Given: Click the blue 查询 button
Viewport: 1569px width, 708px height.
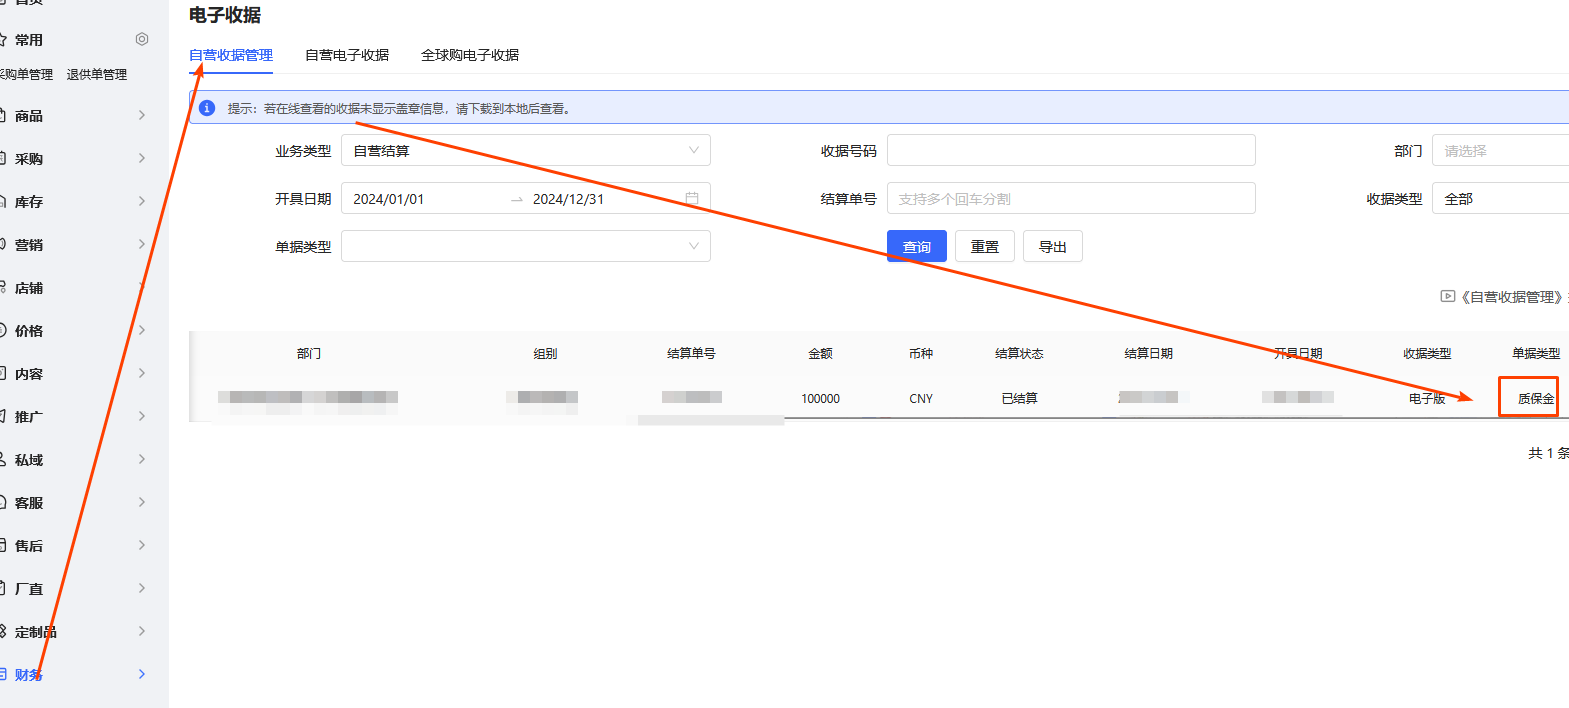Looking at the screenshot, I should 916,246.
